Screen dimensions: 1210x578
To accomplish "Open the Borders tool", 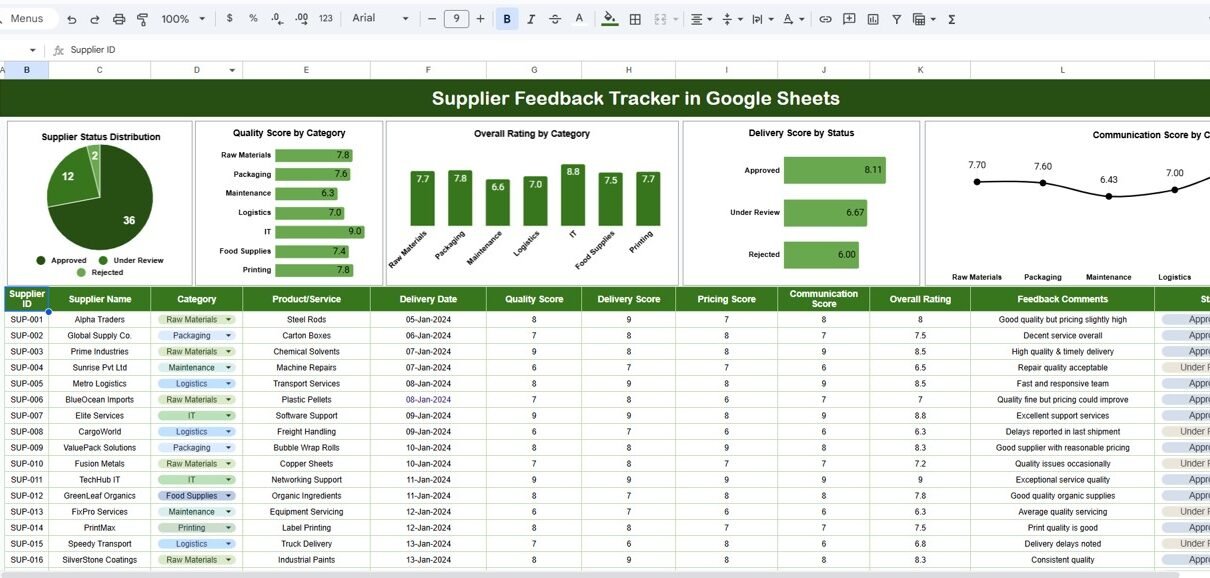I will click(635, 19).
